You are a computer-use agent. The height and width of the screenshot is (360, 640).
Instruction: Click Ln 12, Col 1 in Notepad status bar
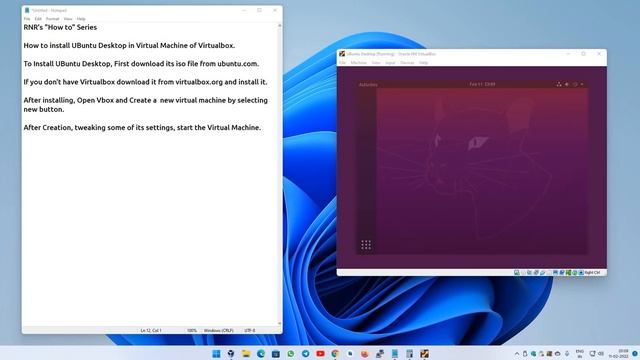tap(151, 331)
